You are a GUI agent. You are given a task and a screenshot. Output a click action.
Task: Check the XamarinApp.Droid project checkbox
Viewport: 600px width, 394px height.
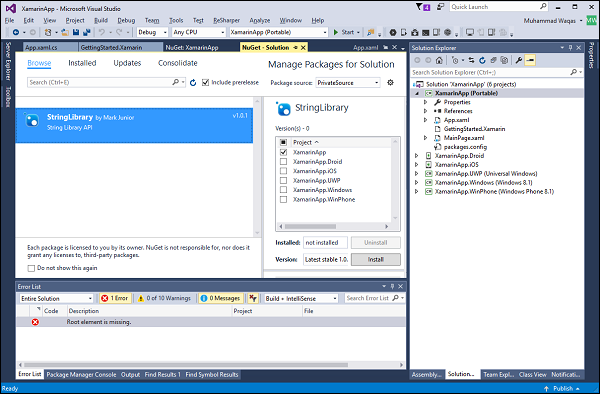pyautogui.click(x=284, y=161)
